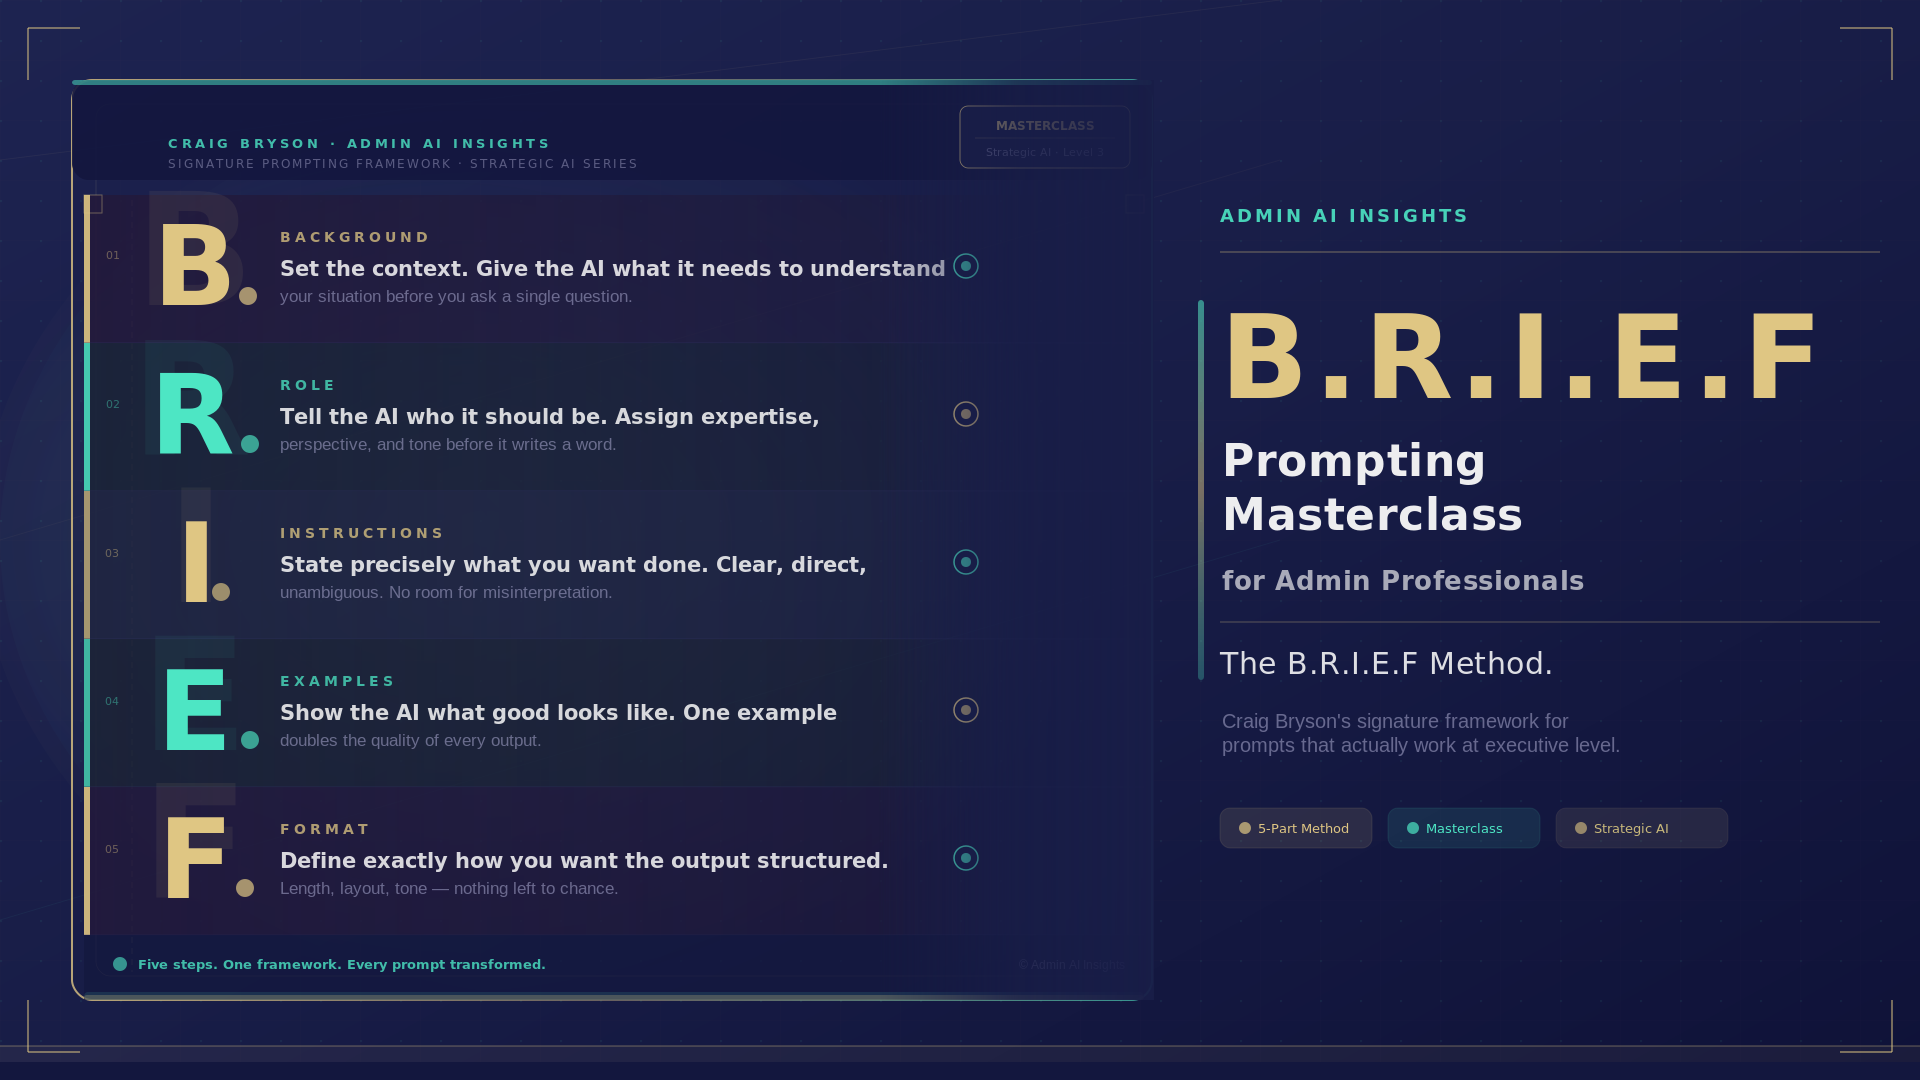Click 'The B.R.I.E.F Method.' line
This screenshot has height=1080, width=1920.
[1386, 664]
